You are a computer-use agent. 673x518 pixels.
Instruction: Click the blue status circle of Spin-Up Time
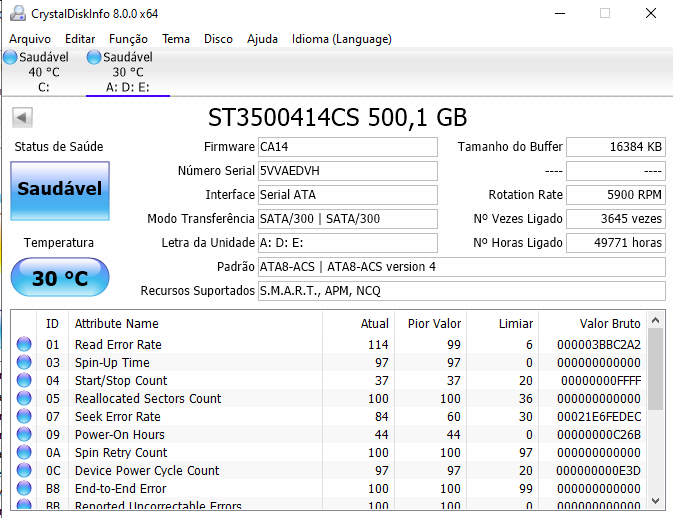[24, 362]
